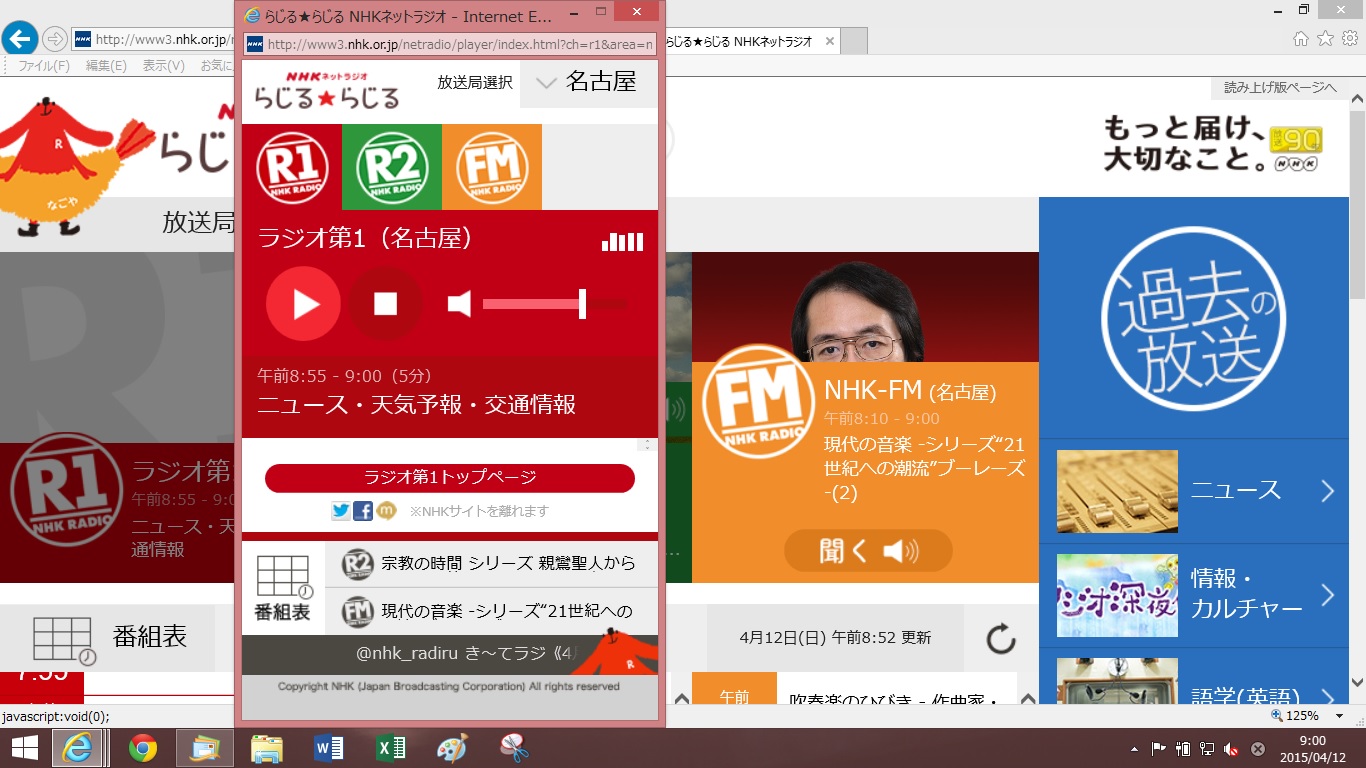The image size is (1366, 768).
Task: Open IE home page icon
Action: tap(1300, 39)
